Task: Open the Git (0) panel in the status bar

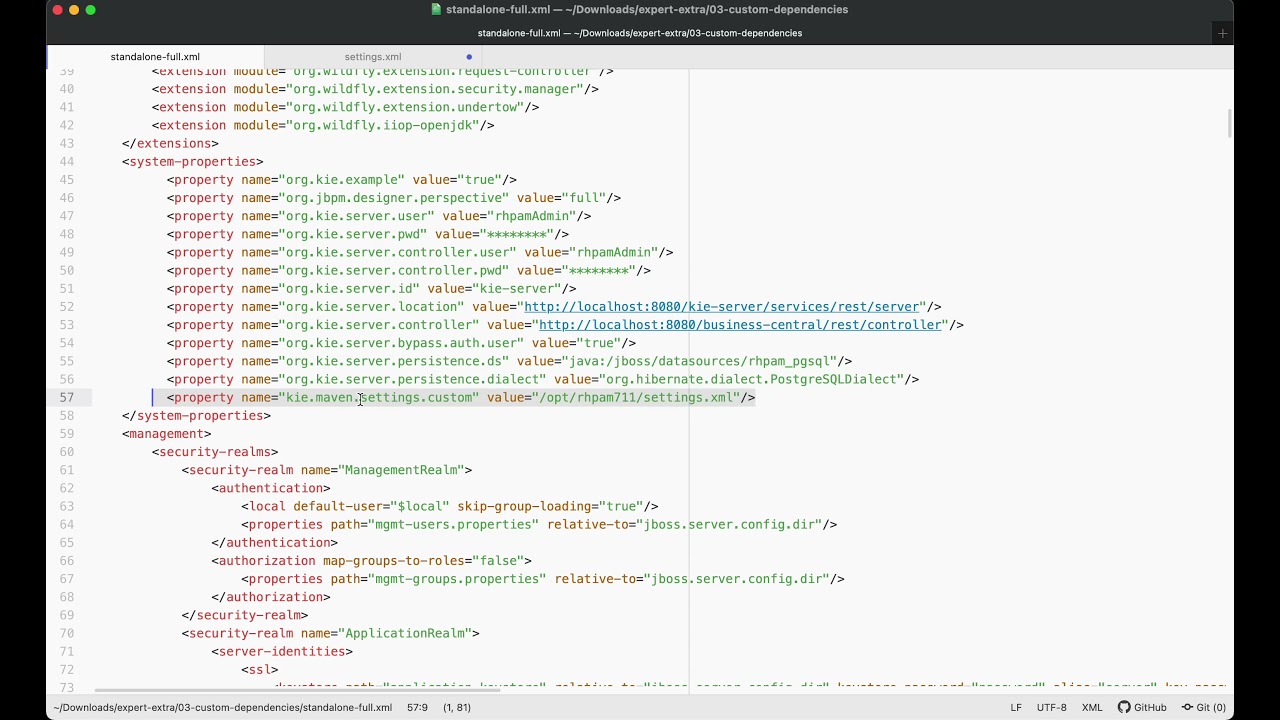Action: click(1204, 707)
